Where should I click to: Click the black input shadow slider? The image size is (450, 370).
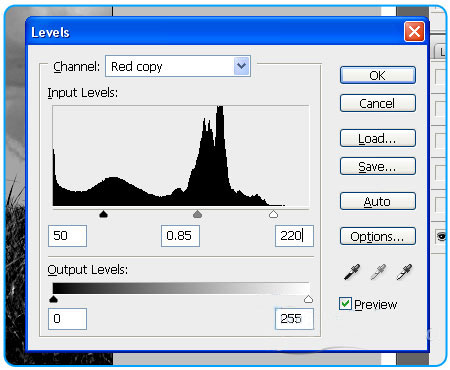coord(104,214)
